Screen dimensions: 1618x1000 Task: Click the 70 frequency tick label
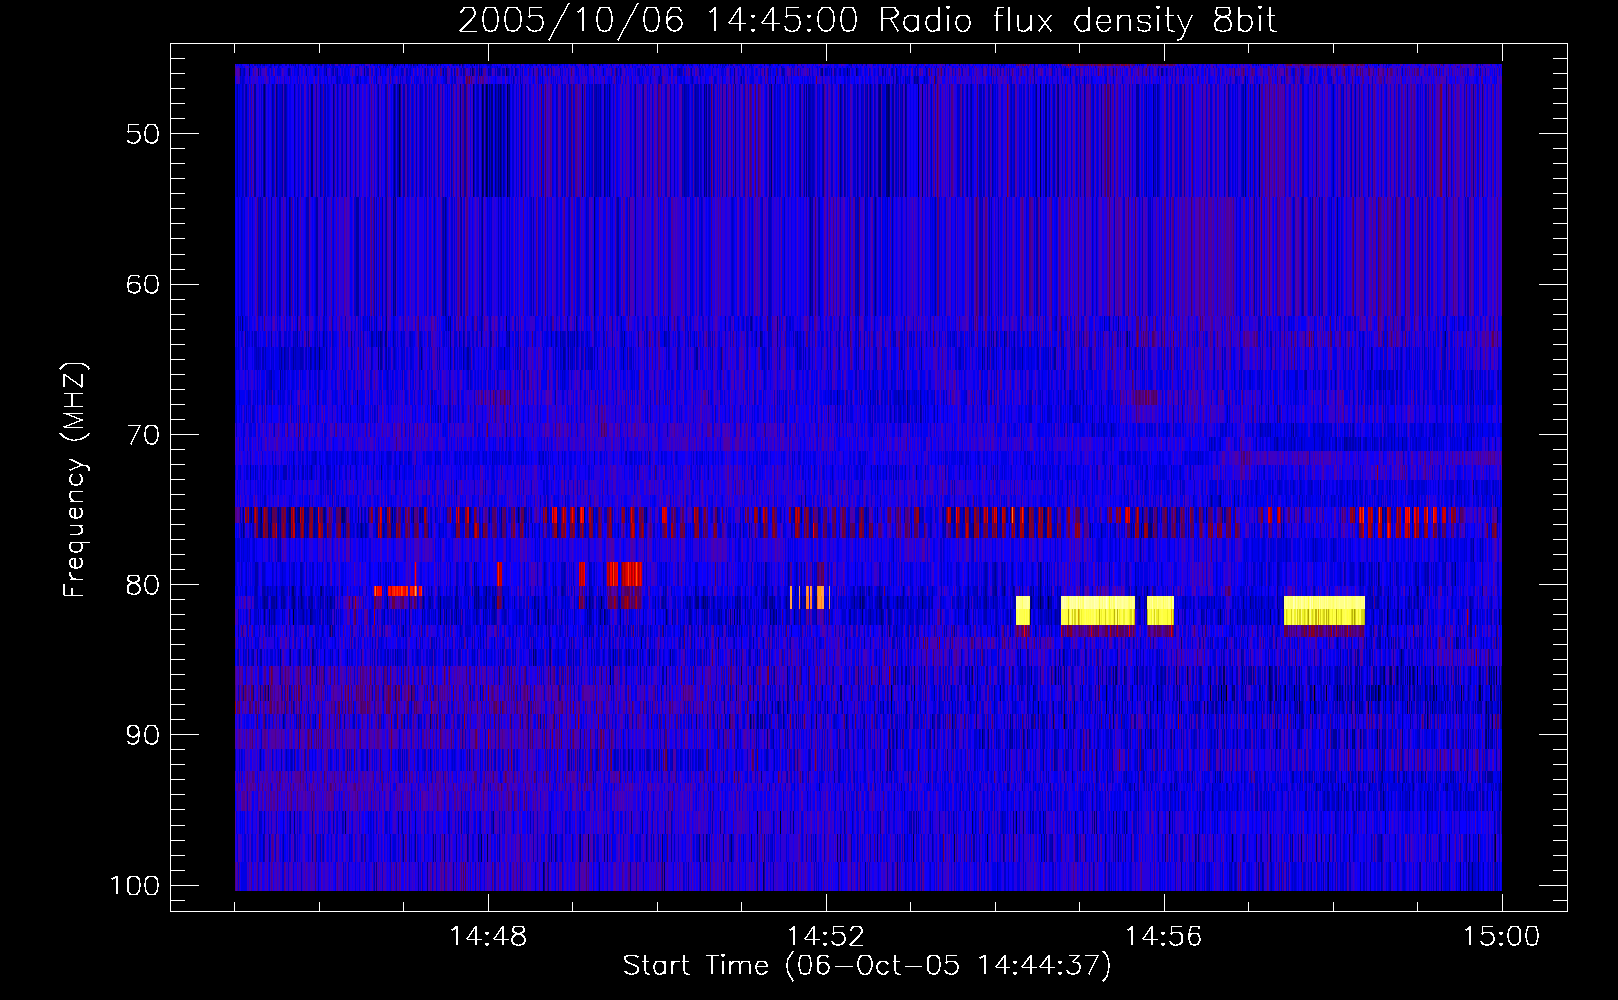[x=142, y=435]
